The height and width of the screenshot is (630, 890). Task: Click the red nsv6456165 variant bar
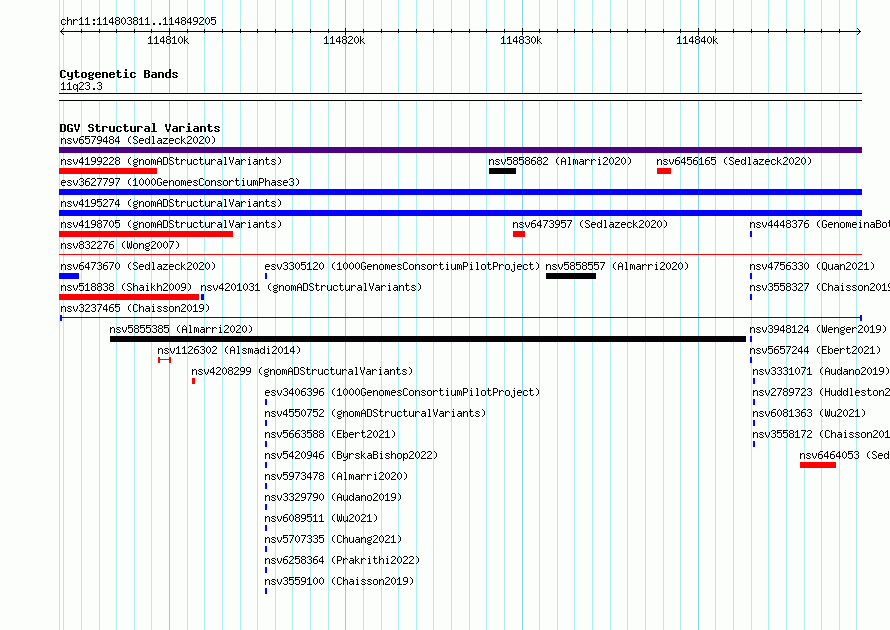(664, 171)
